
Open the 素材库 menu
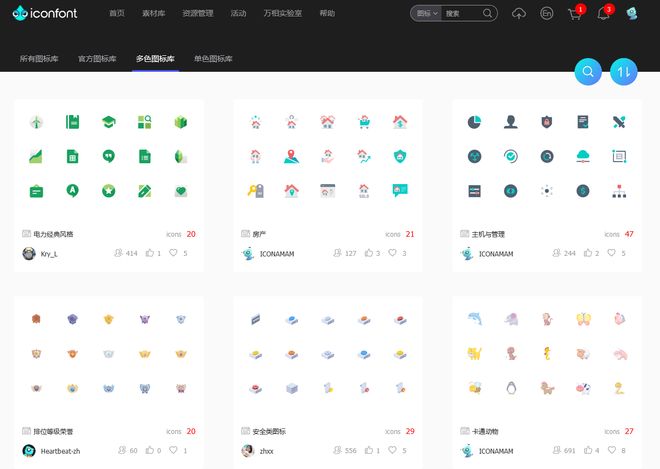(x=154, y=13)
